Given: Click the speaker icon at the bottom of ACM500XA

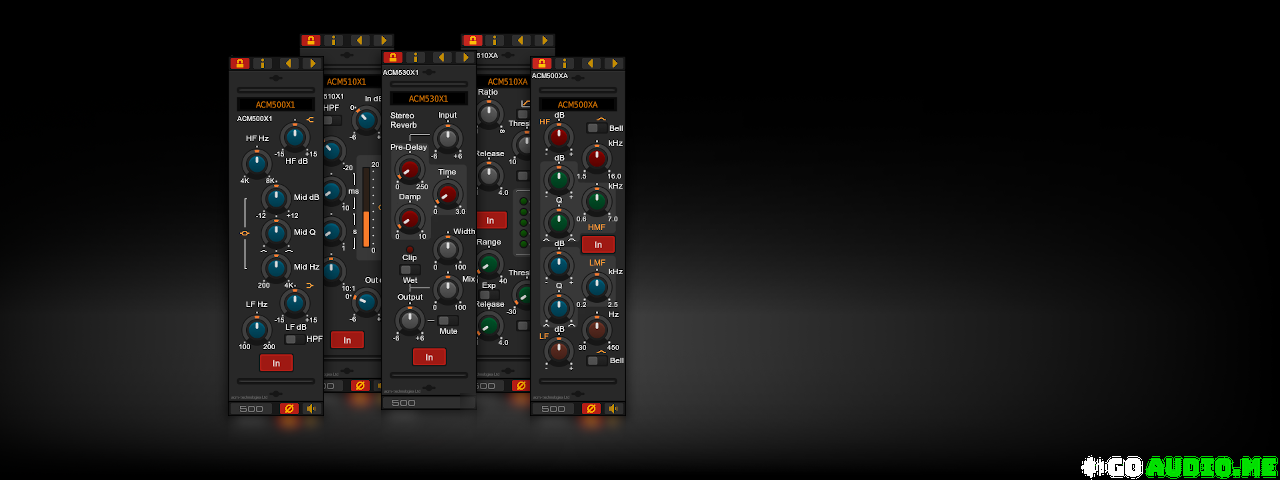Looking at the screenshot, I should 614,408.
